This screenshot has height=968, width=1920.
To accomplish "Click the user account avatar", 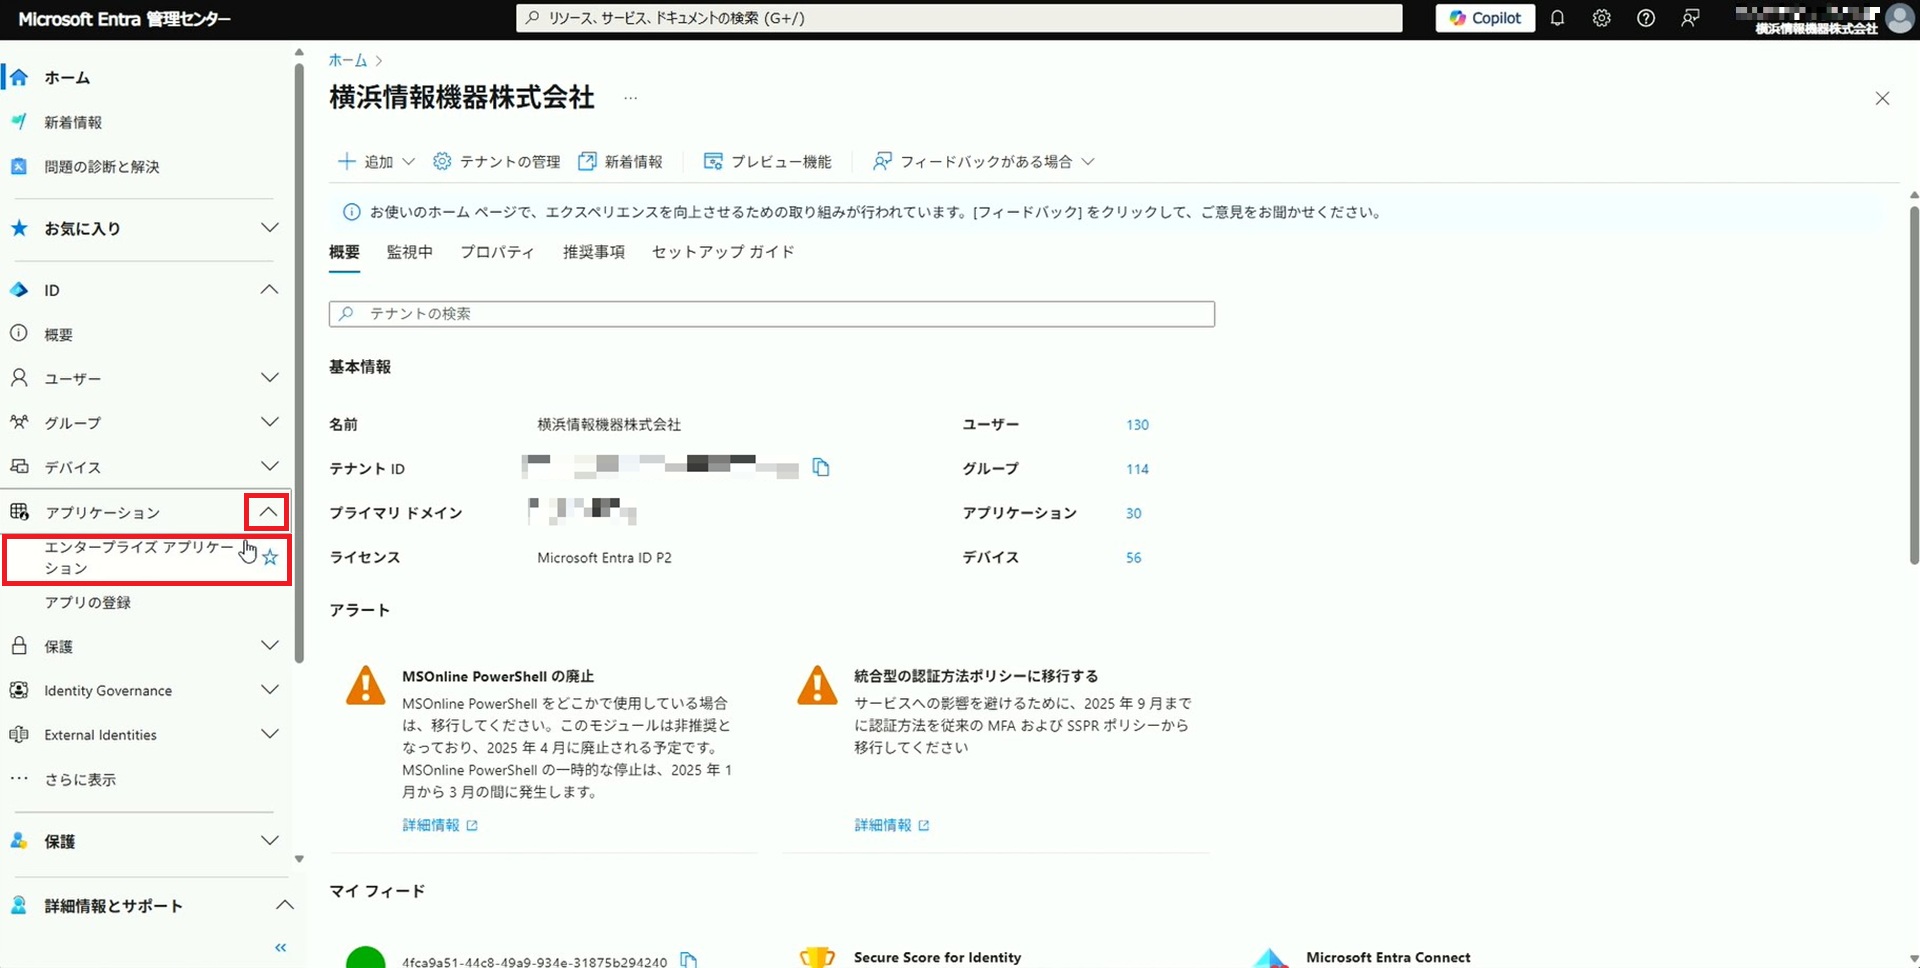I will click(x=1899, y=18).
